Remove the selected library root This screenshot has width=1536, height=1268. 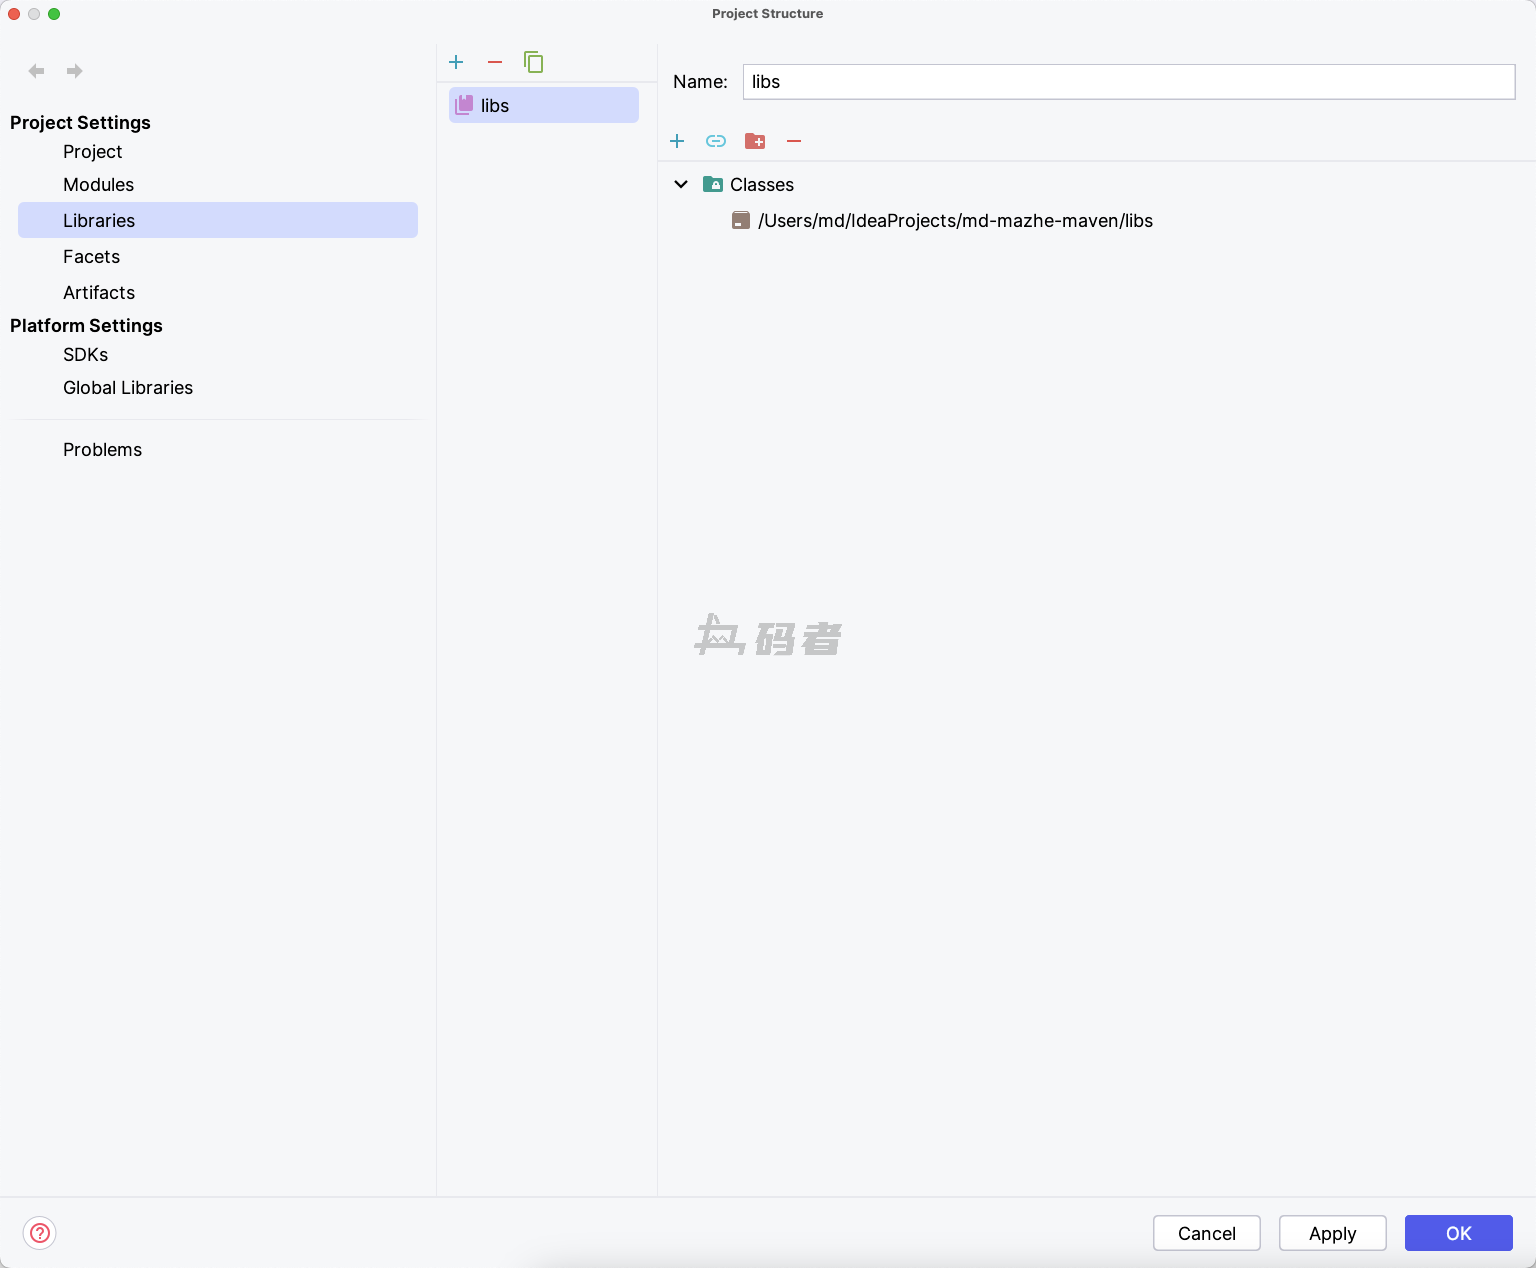(794, 141)
